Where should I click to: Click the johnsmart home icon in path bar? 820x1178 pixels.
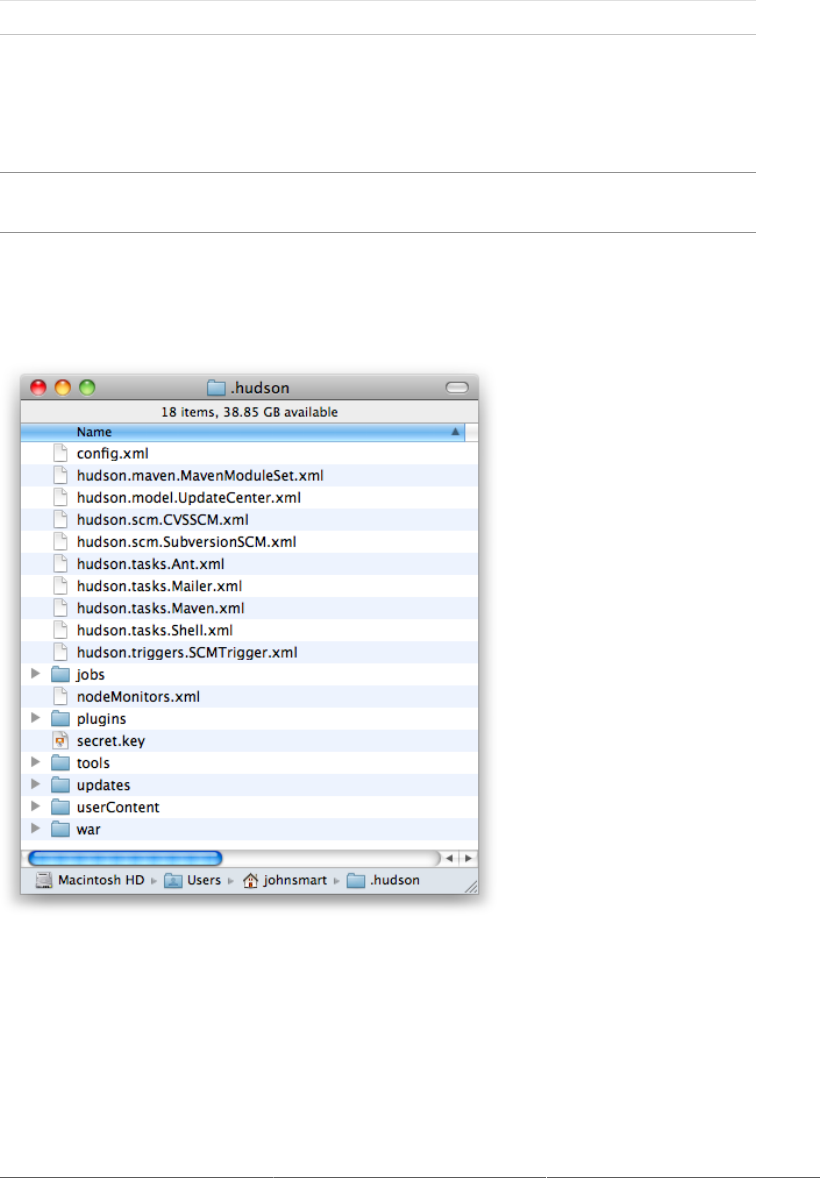pyautogui.click(x=250, y=880)
